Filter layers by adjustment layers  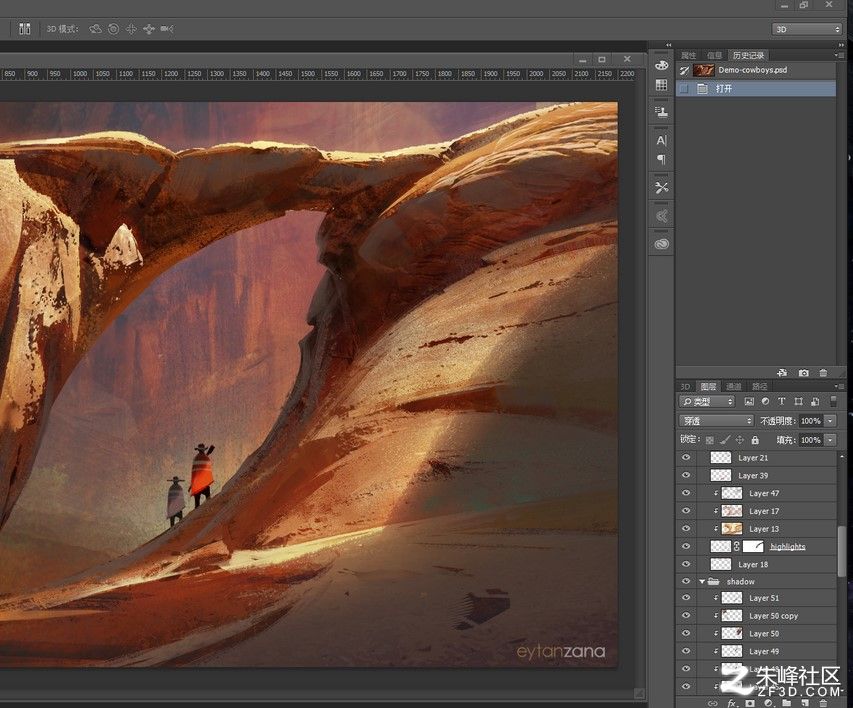tap(765, 402)
